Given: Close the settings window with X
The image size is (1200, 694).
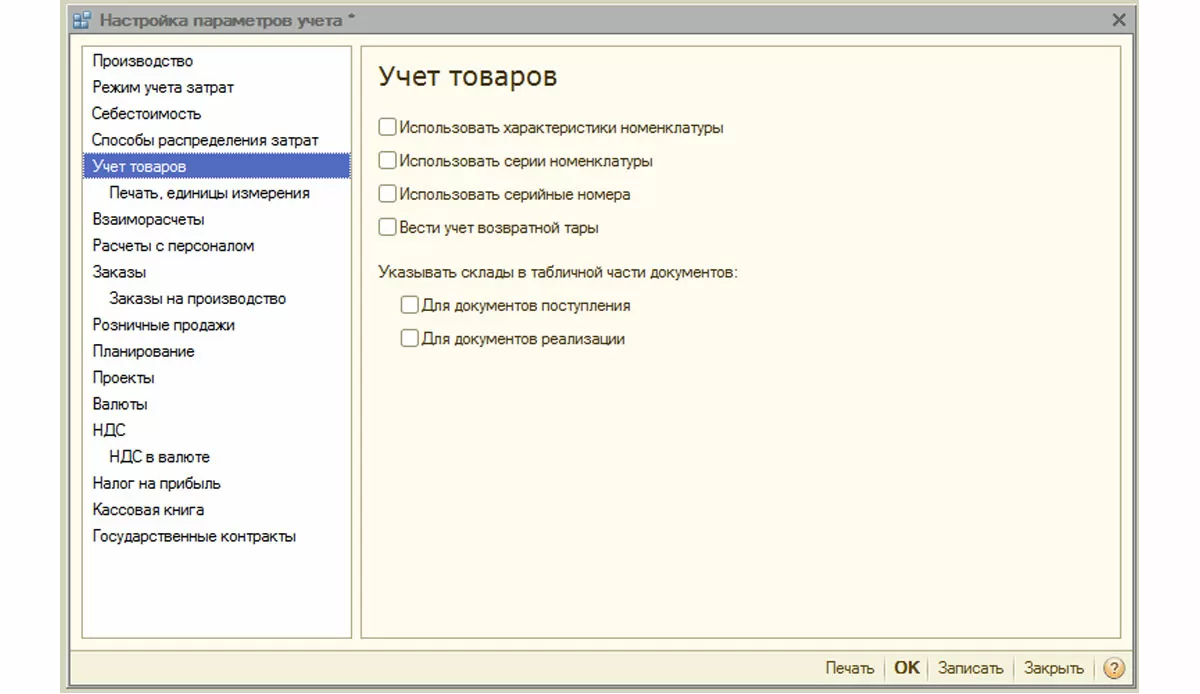Looking at the screenshot, I should pos(1119,20).
